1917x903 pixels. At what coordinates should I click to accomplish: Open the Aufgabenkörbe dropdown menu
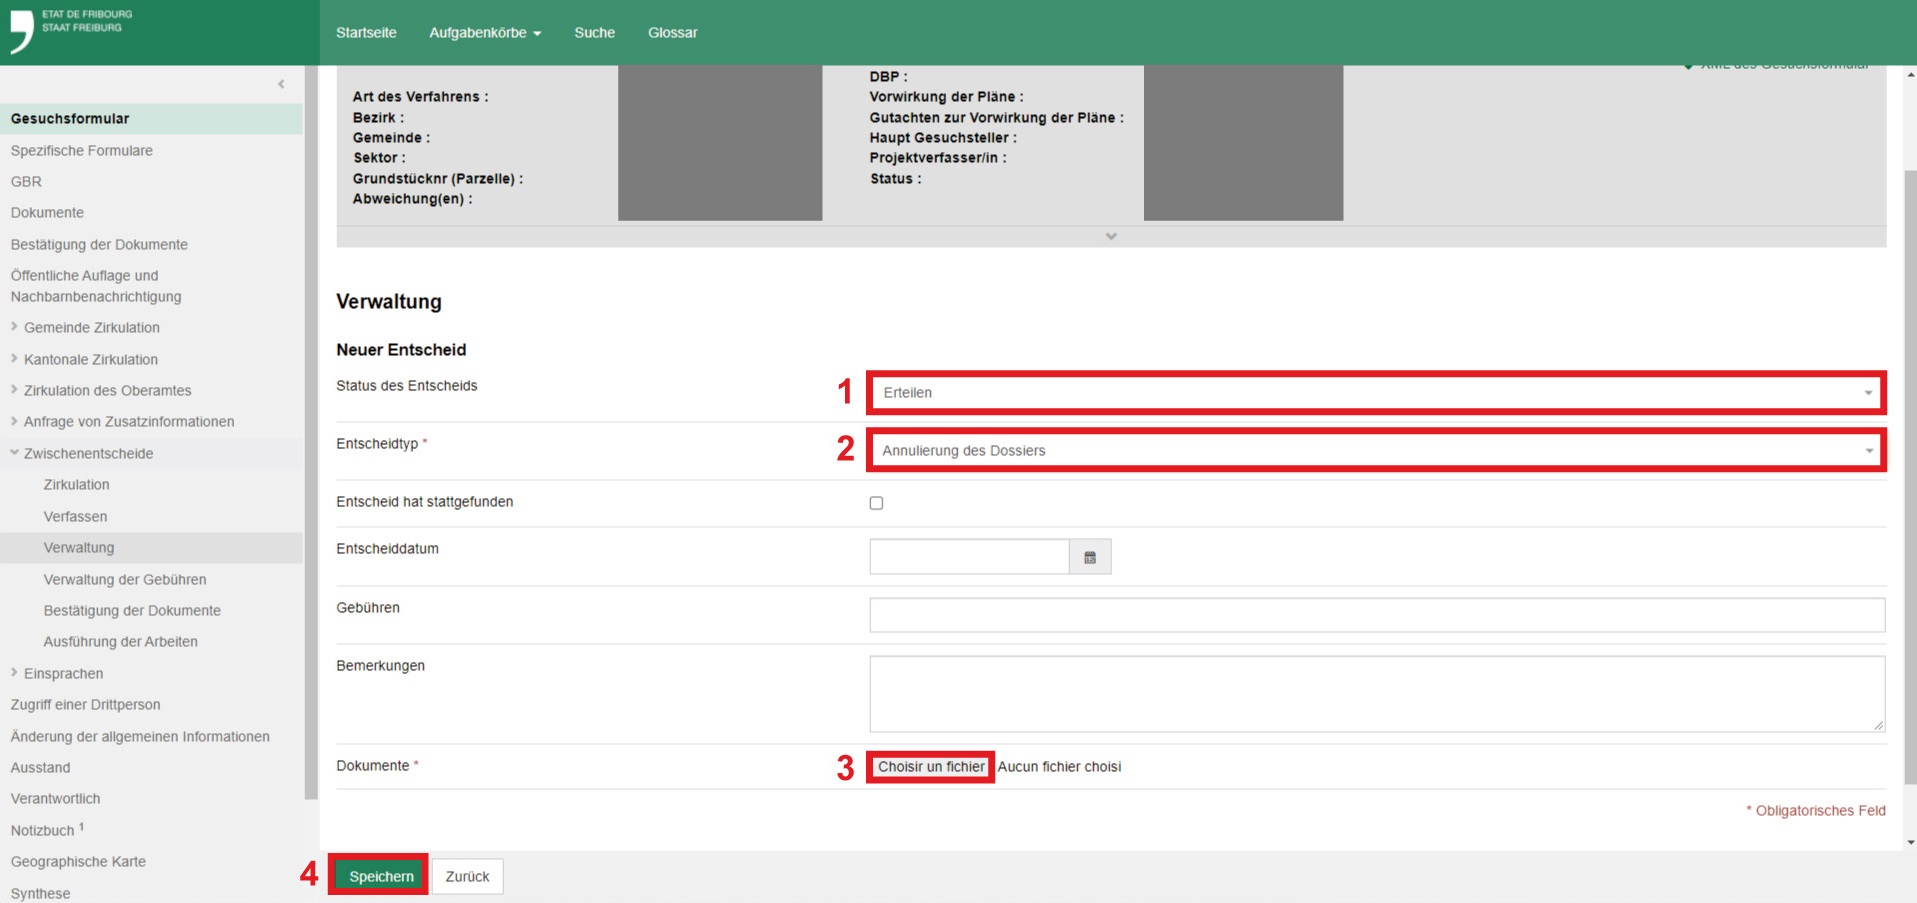(484, 33)
